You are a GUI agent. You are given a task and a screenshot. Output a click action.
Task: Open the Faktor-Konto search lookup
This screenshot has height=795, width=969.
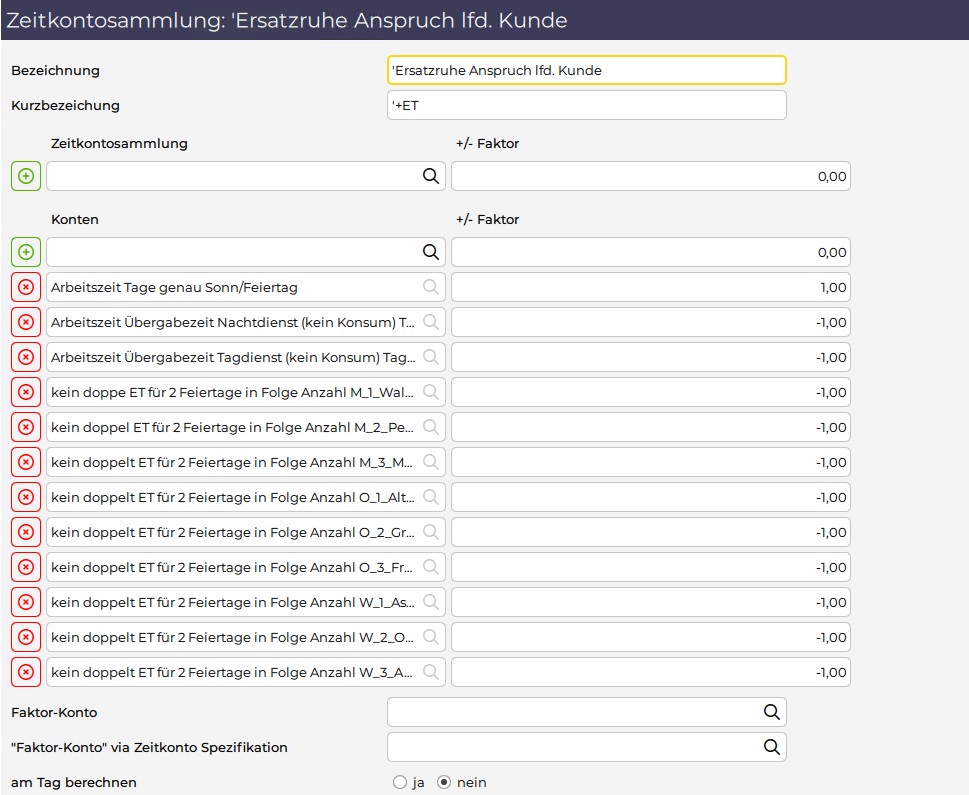(x=771, y=712)
